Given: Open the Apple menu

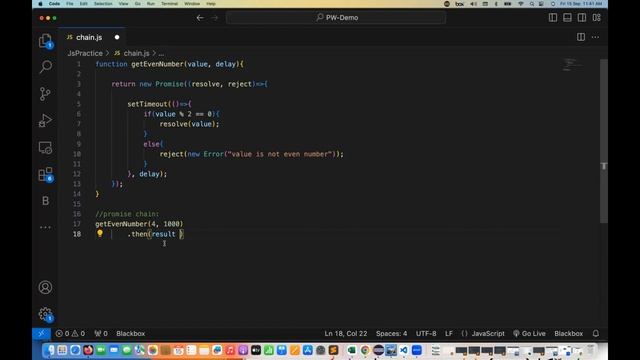Looking at the screenshot, I should coord(40,4).
